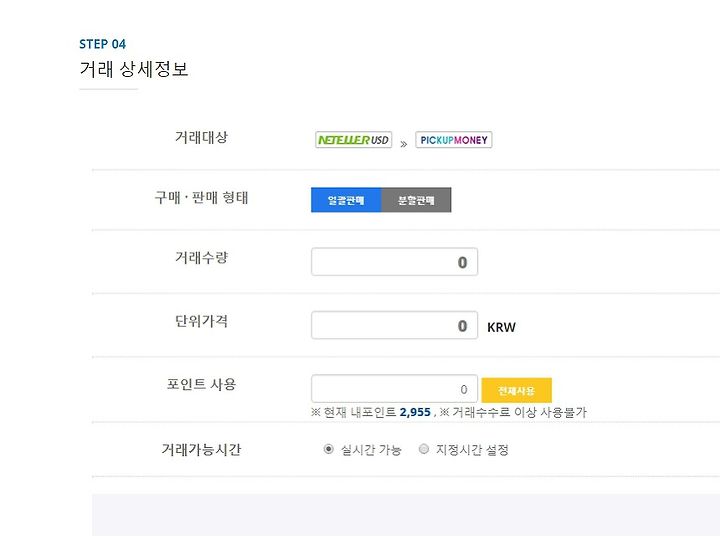Choose the 지정시간 설정 radio button
Viewport: 720px width, 545px height.
click(424, 449)
